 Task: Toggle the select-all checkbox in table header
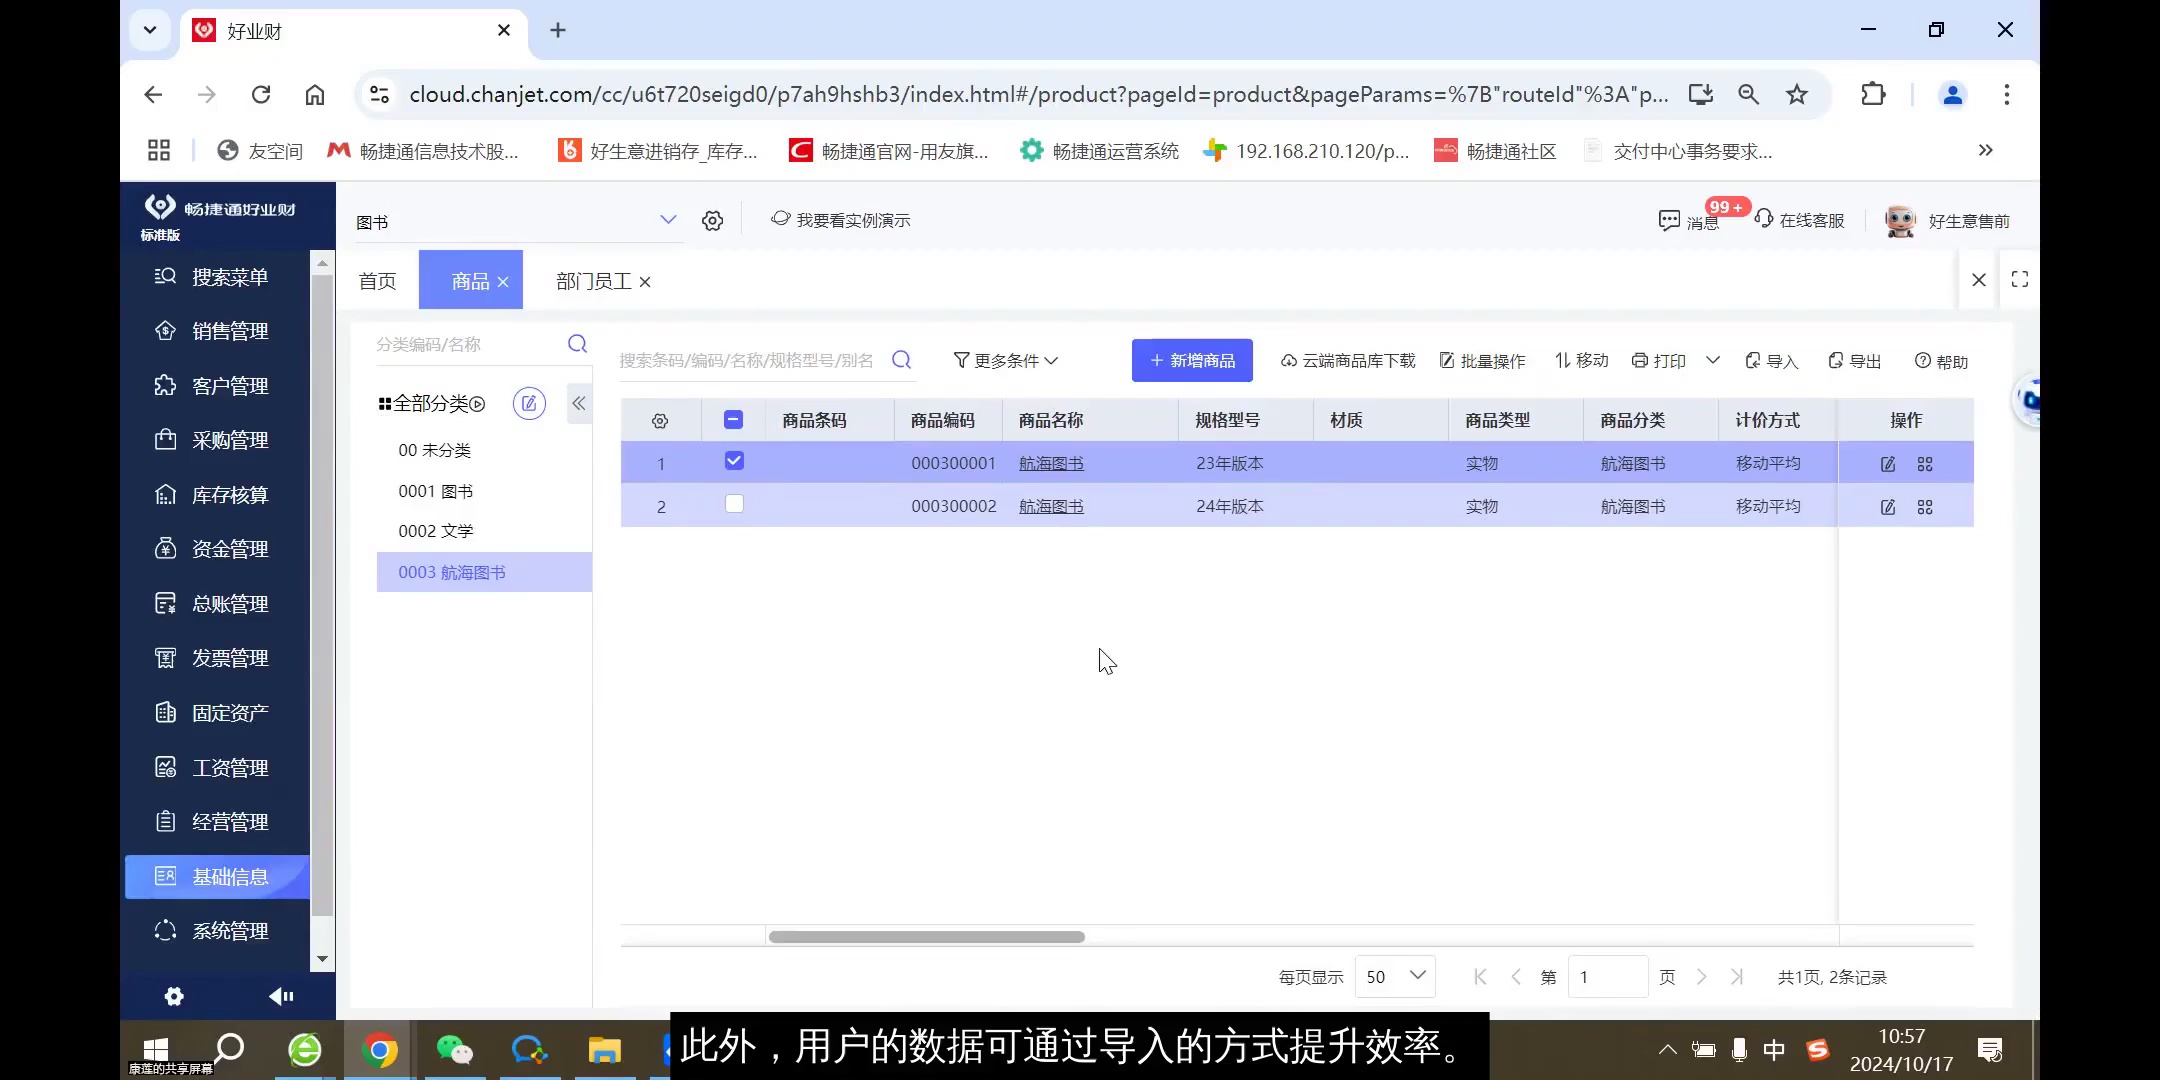pos(733,419)
